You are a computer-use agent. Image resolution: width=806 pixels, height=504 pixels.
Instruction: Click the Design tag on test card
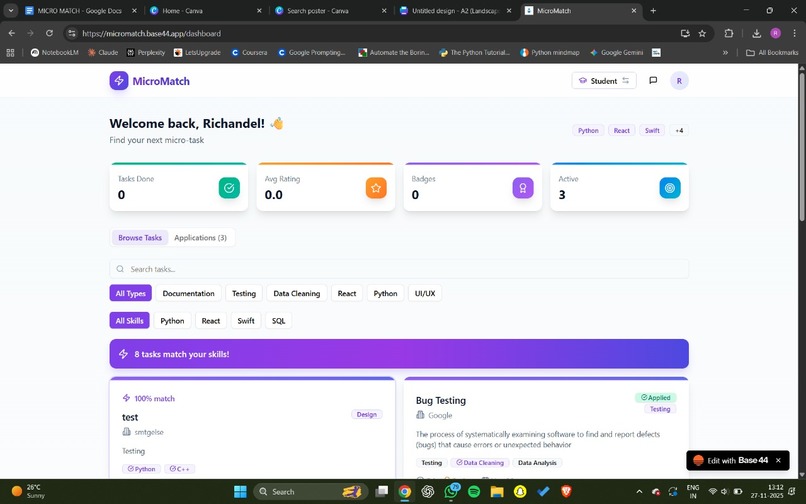click(367, 415)
